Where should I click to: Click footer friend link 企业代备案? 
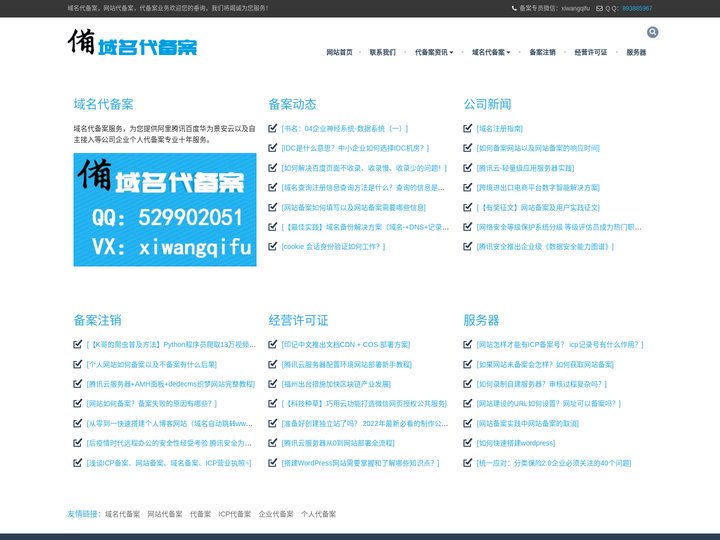276,514
